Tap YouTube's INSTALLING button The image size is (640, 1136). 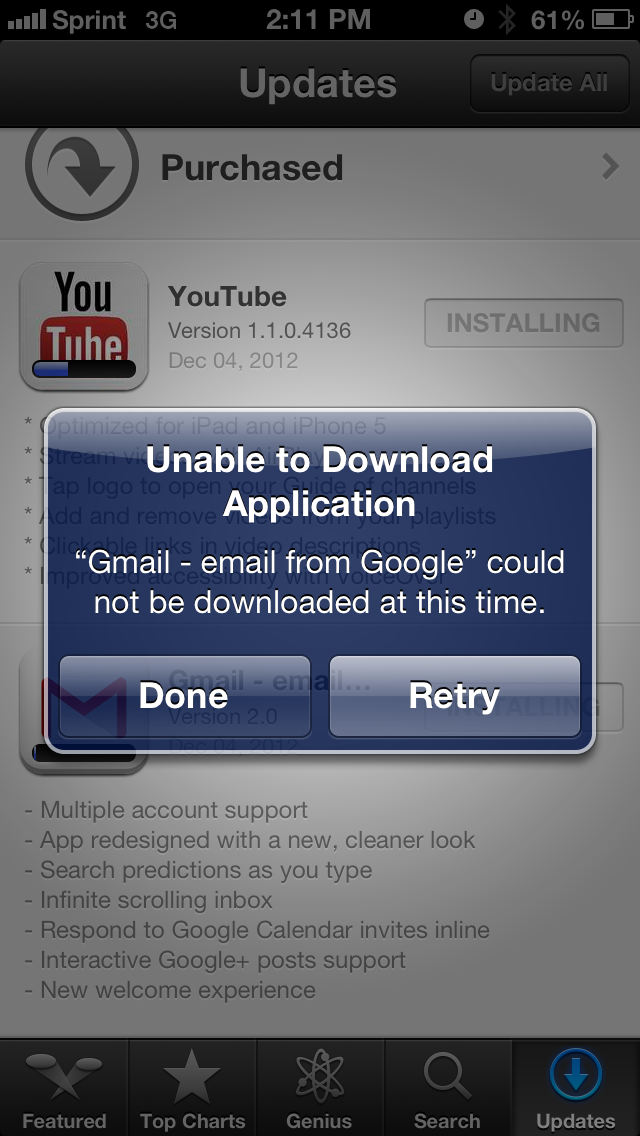pyautogui.click(x=523, y=322)
